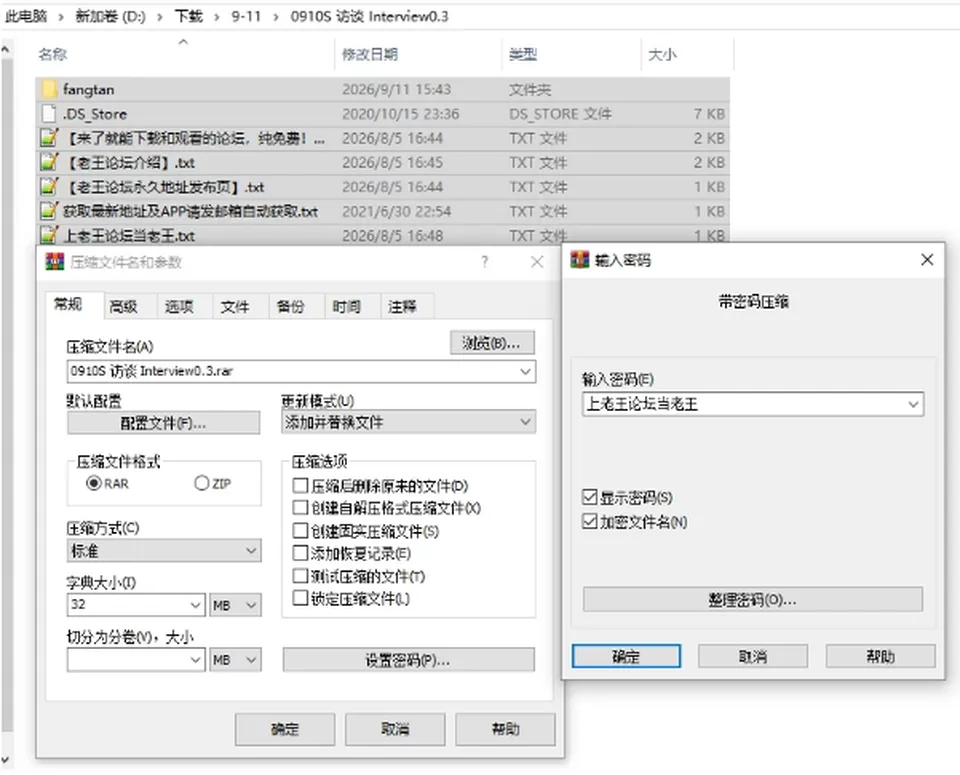Screen dimensions: 960x775
Task: Click 整理密码(O)... button
Action: click(x=752, y=599)
